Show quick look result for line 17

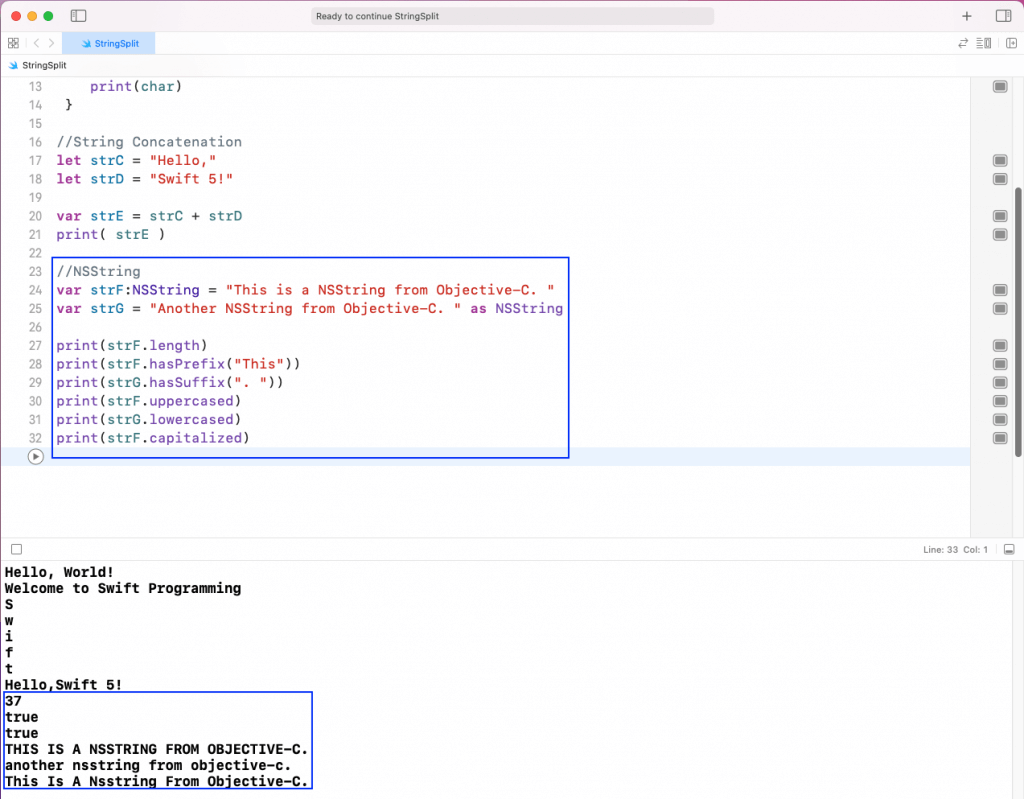tap(999, 161)
